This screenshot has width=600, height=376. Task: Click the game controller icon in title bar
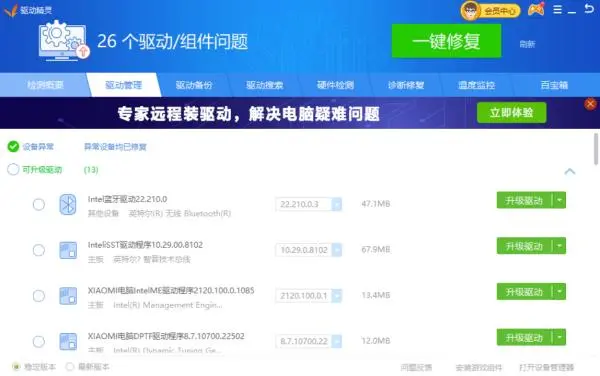pos(536,9)
